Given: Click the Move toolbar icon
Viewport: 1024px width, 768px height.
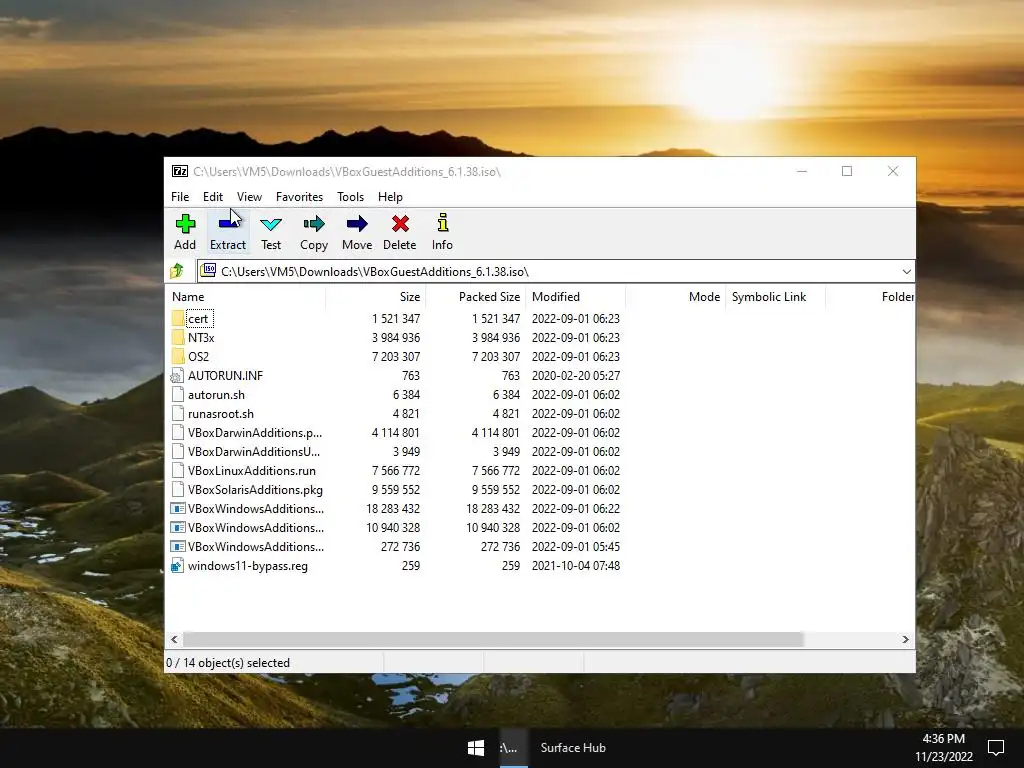Looking at the screenshot, I should click(x=357, y=224).
